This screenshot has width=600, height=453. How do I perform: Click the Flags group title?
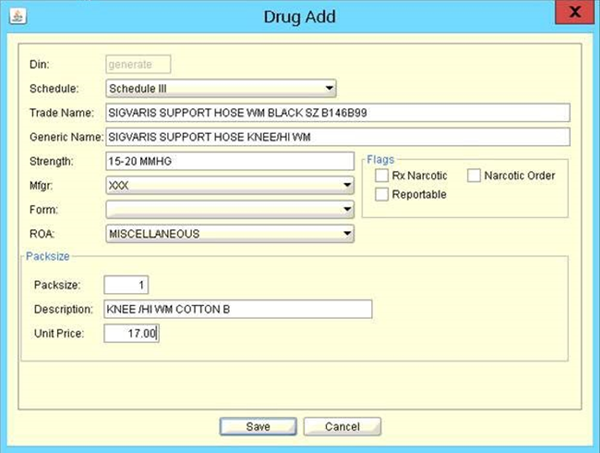(x=380, y=160)
